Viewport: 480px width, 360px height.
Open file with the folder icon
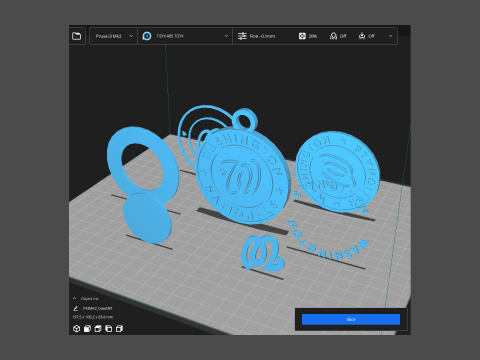77,36
